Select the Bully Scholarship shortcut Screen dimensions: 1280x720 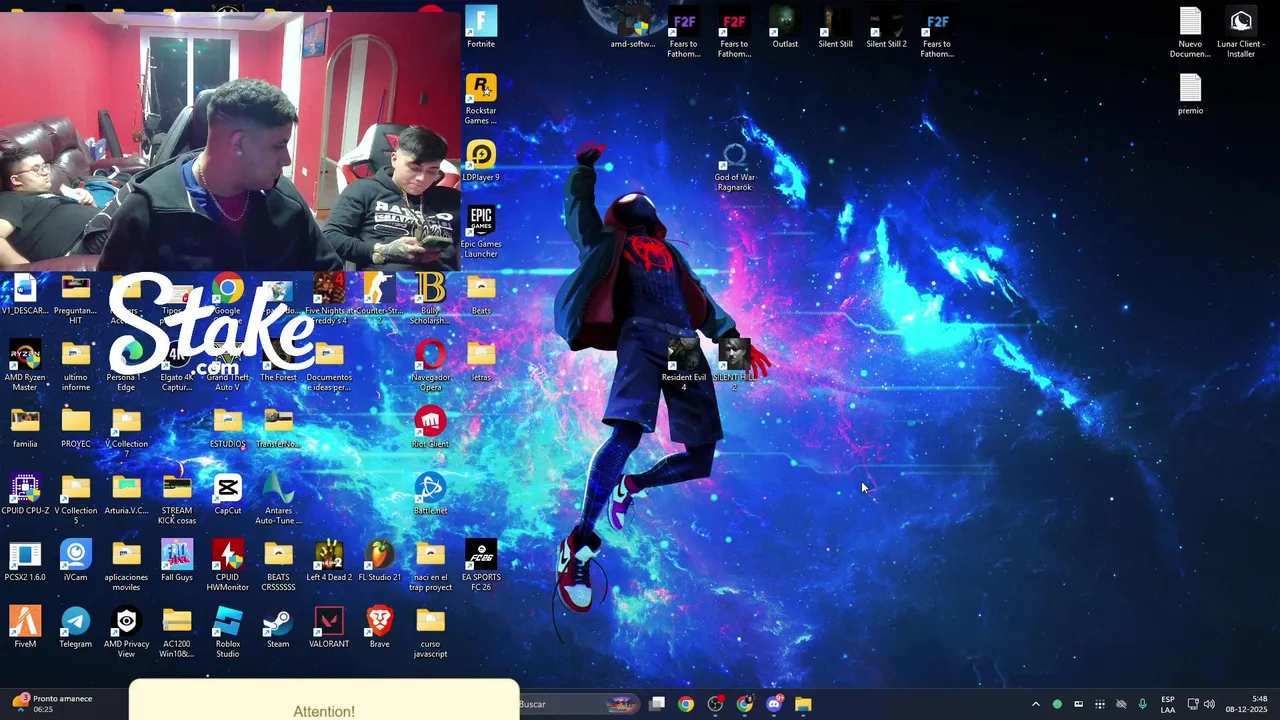430,299
